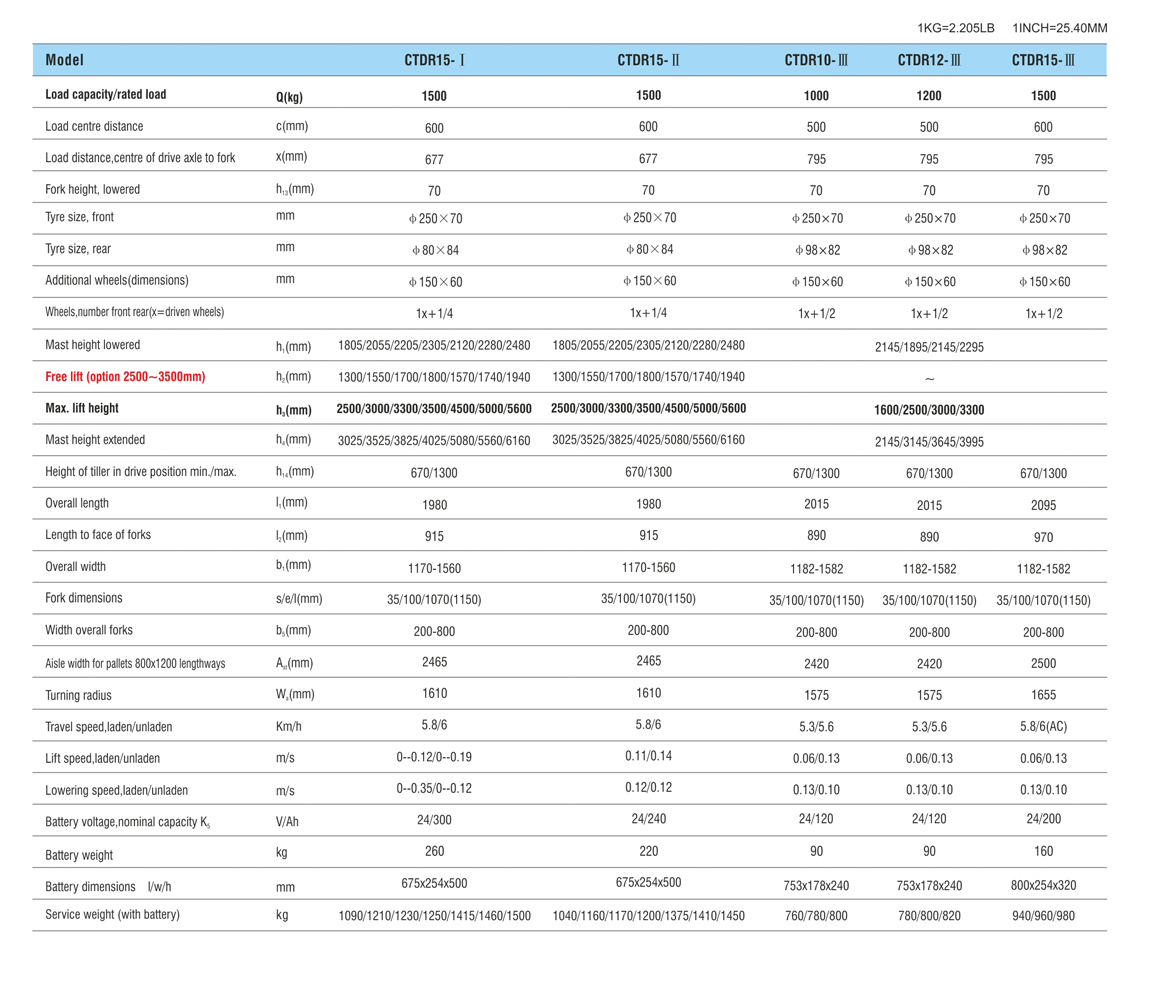
Task: Click the Model header label
Action: coord(65,60)
